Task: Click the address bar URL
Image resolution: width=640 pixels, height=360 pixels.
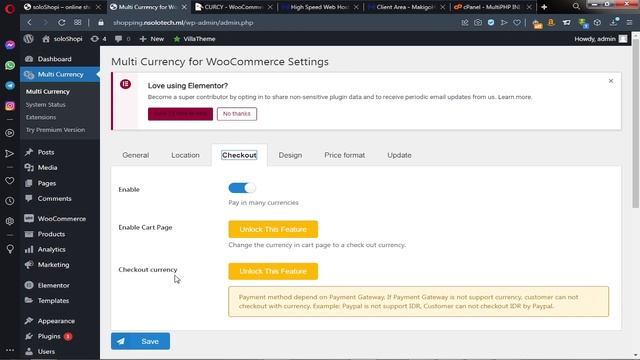Action: (183, 23)
